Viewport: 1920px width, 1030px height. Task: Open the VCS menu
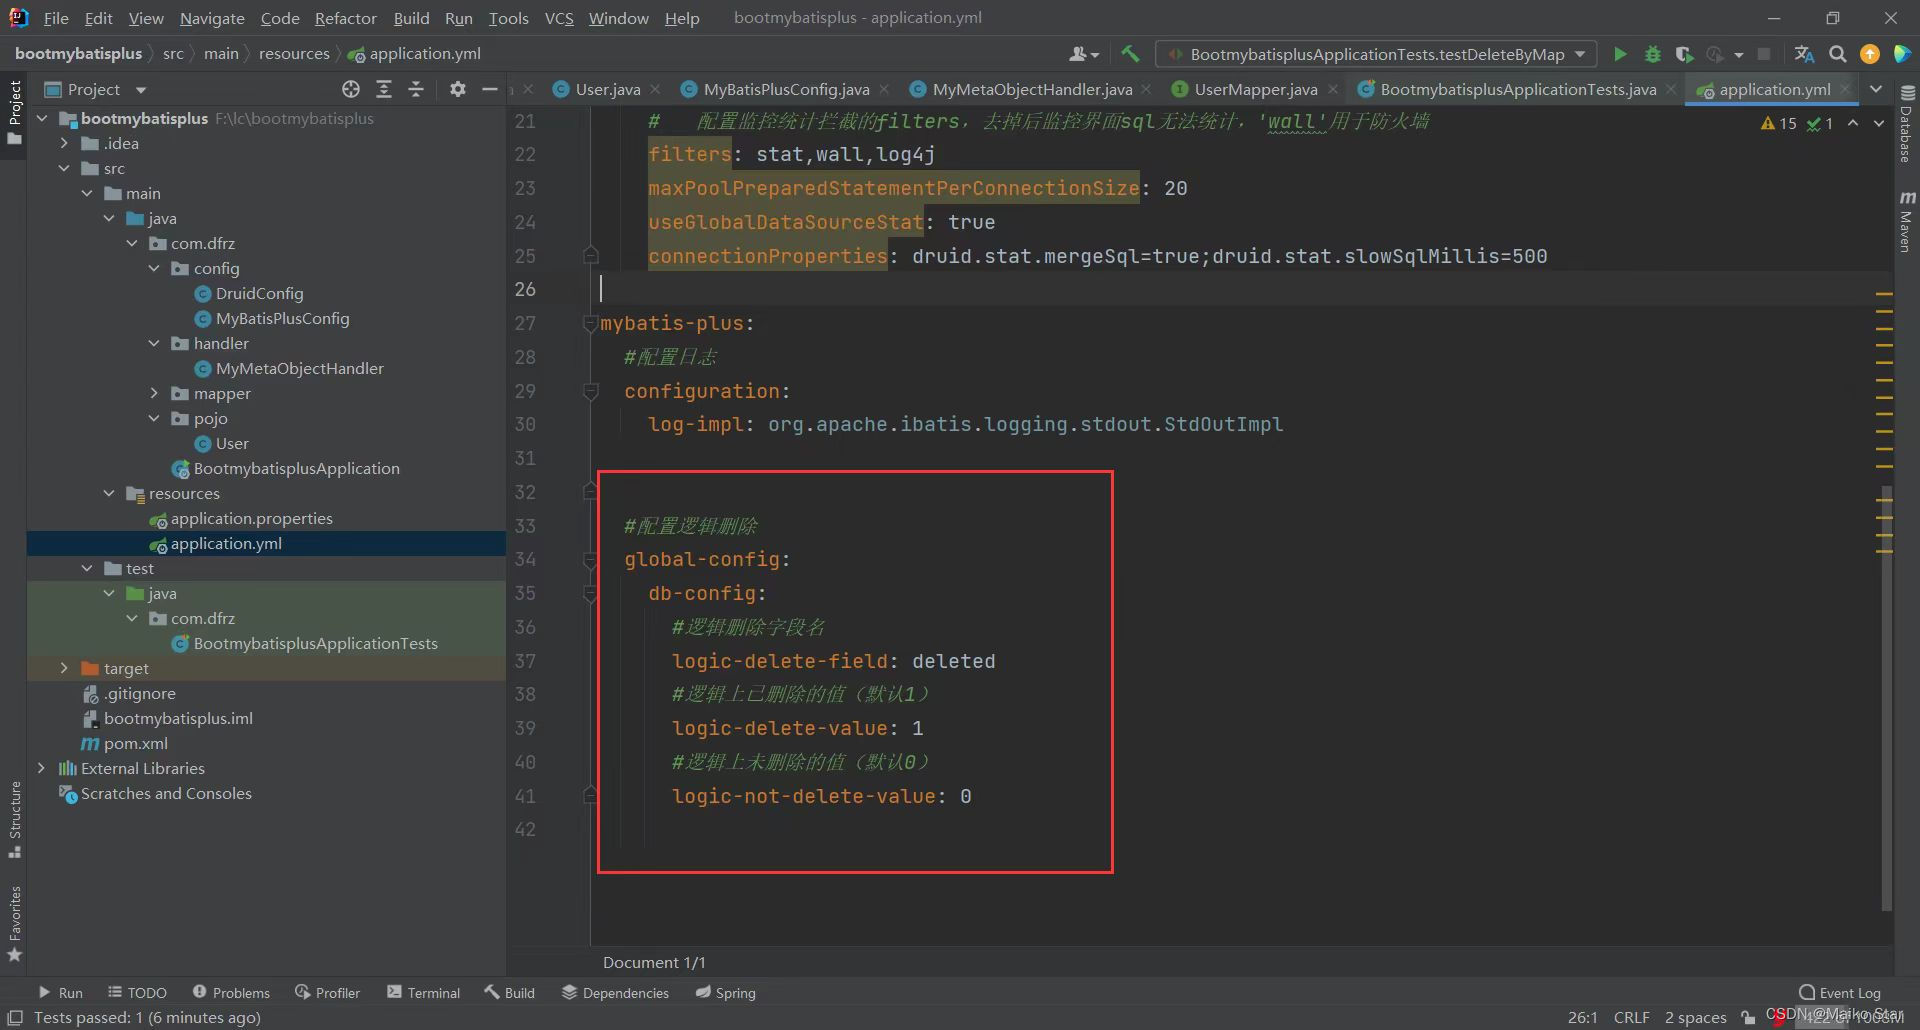pyautogui.click(x=559, y=18)
